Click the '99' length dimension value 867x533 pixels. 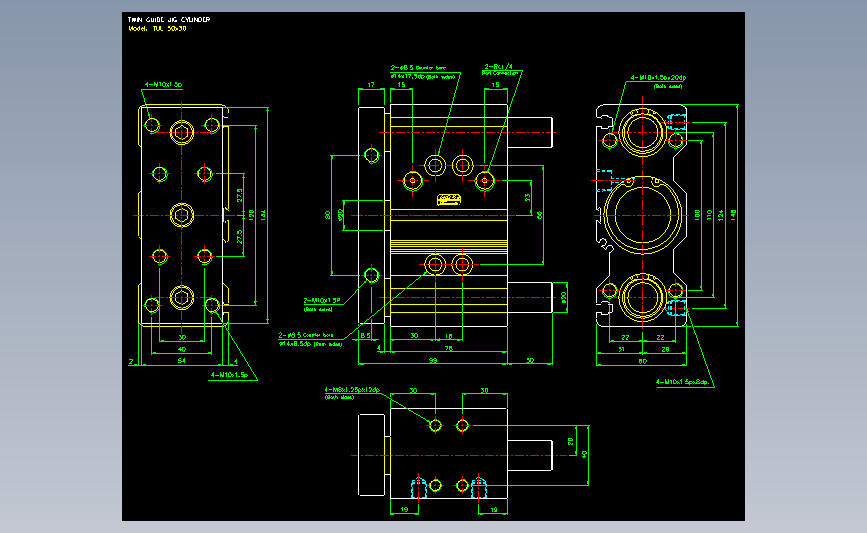(432, 360)
